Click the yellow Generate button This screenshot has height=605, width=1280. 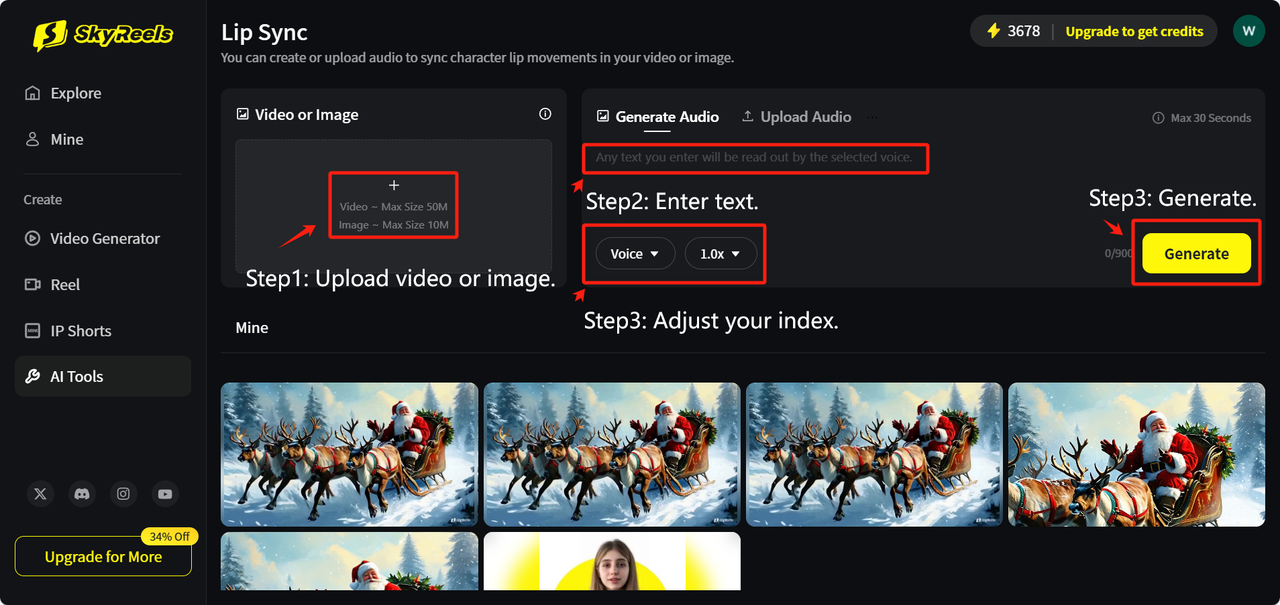[x=1196, y=253]
